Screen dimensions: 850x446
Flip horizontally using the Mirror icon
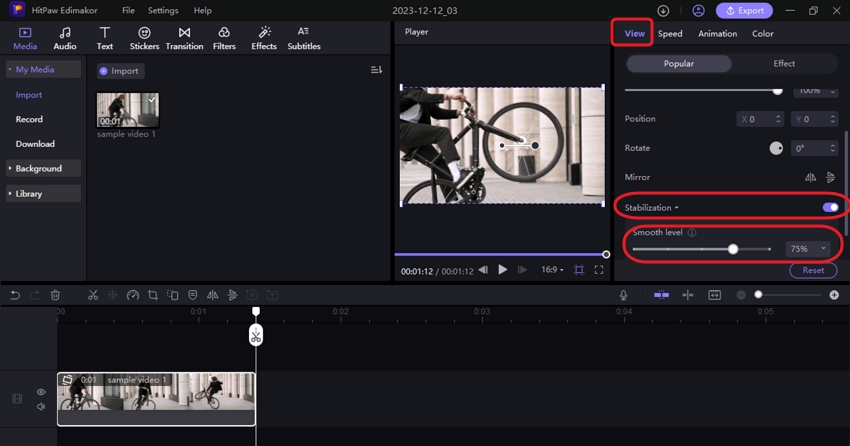811,177
